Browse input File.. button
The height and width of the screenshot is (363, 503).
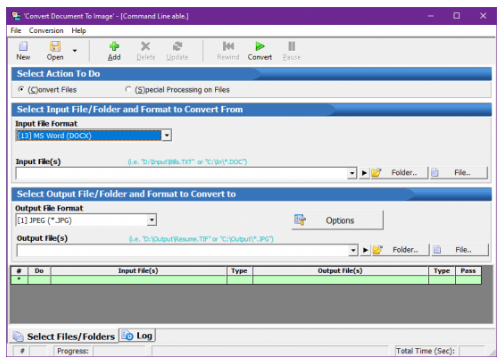coord(459,173)
